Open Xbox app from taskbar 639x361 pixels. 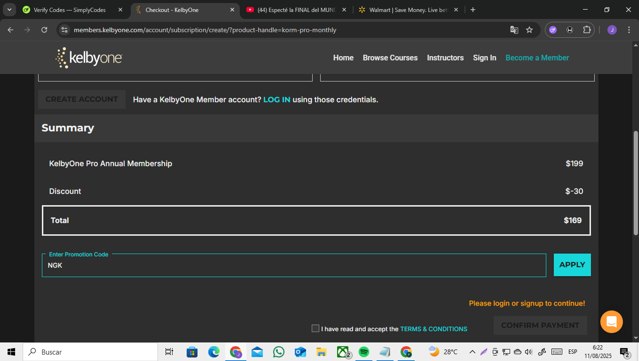click(x=343, y=352)
